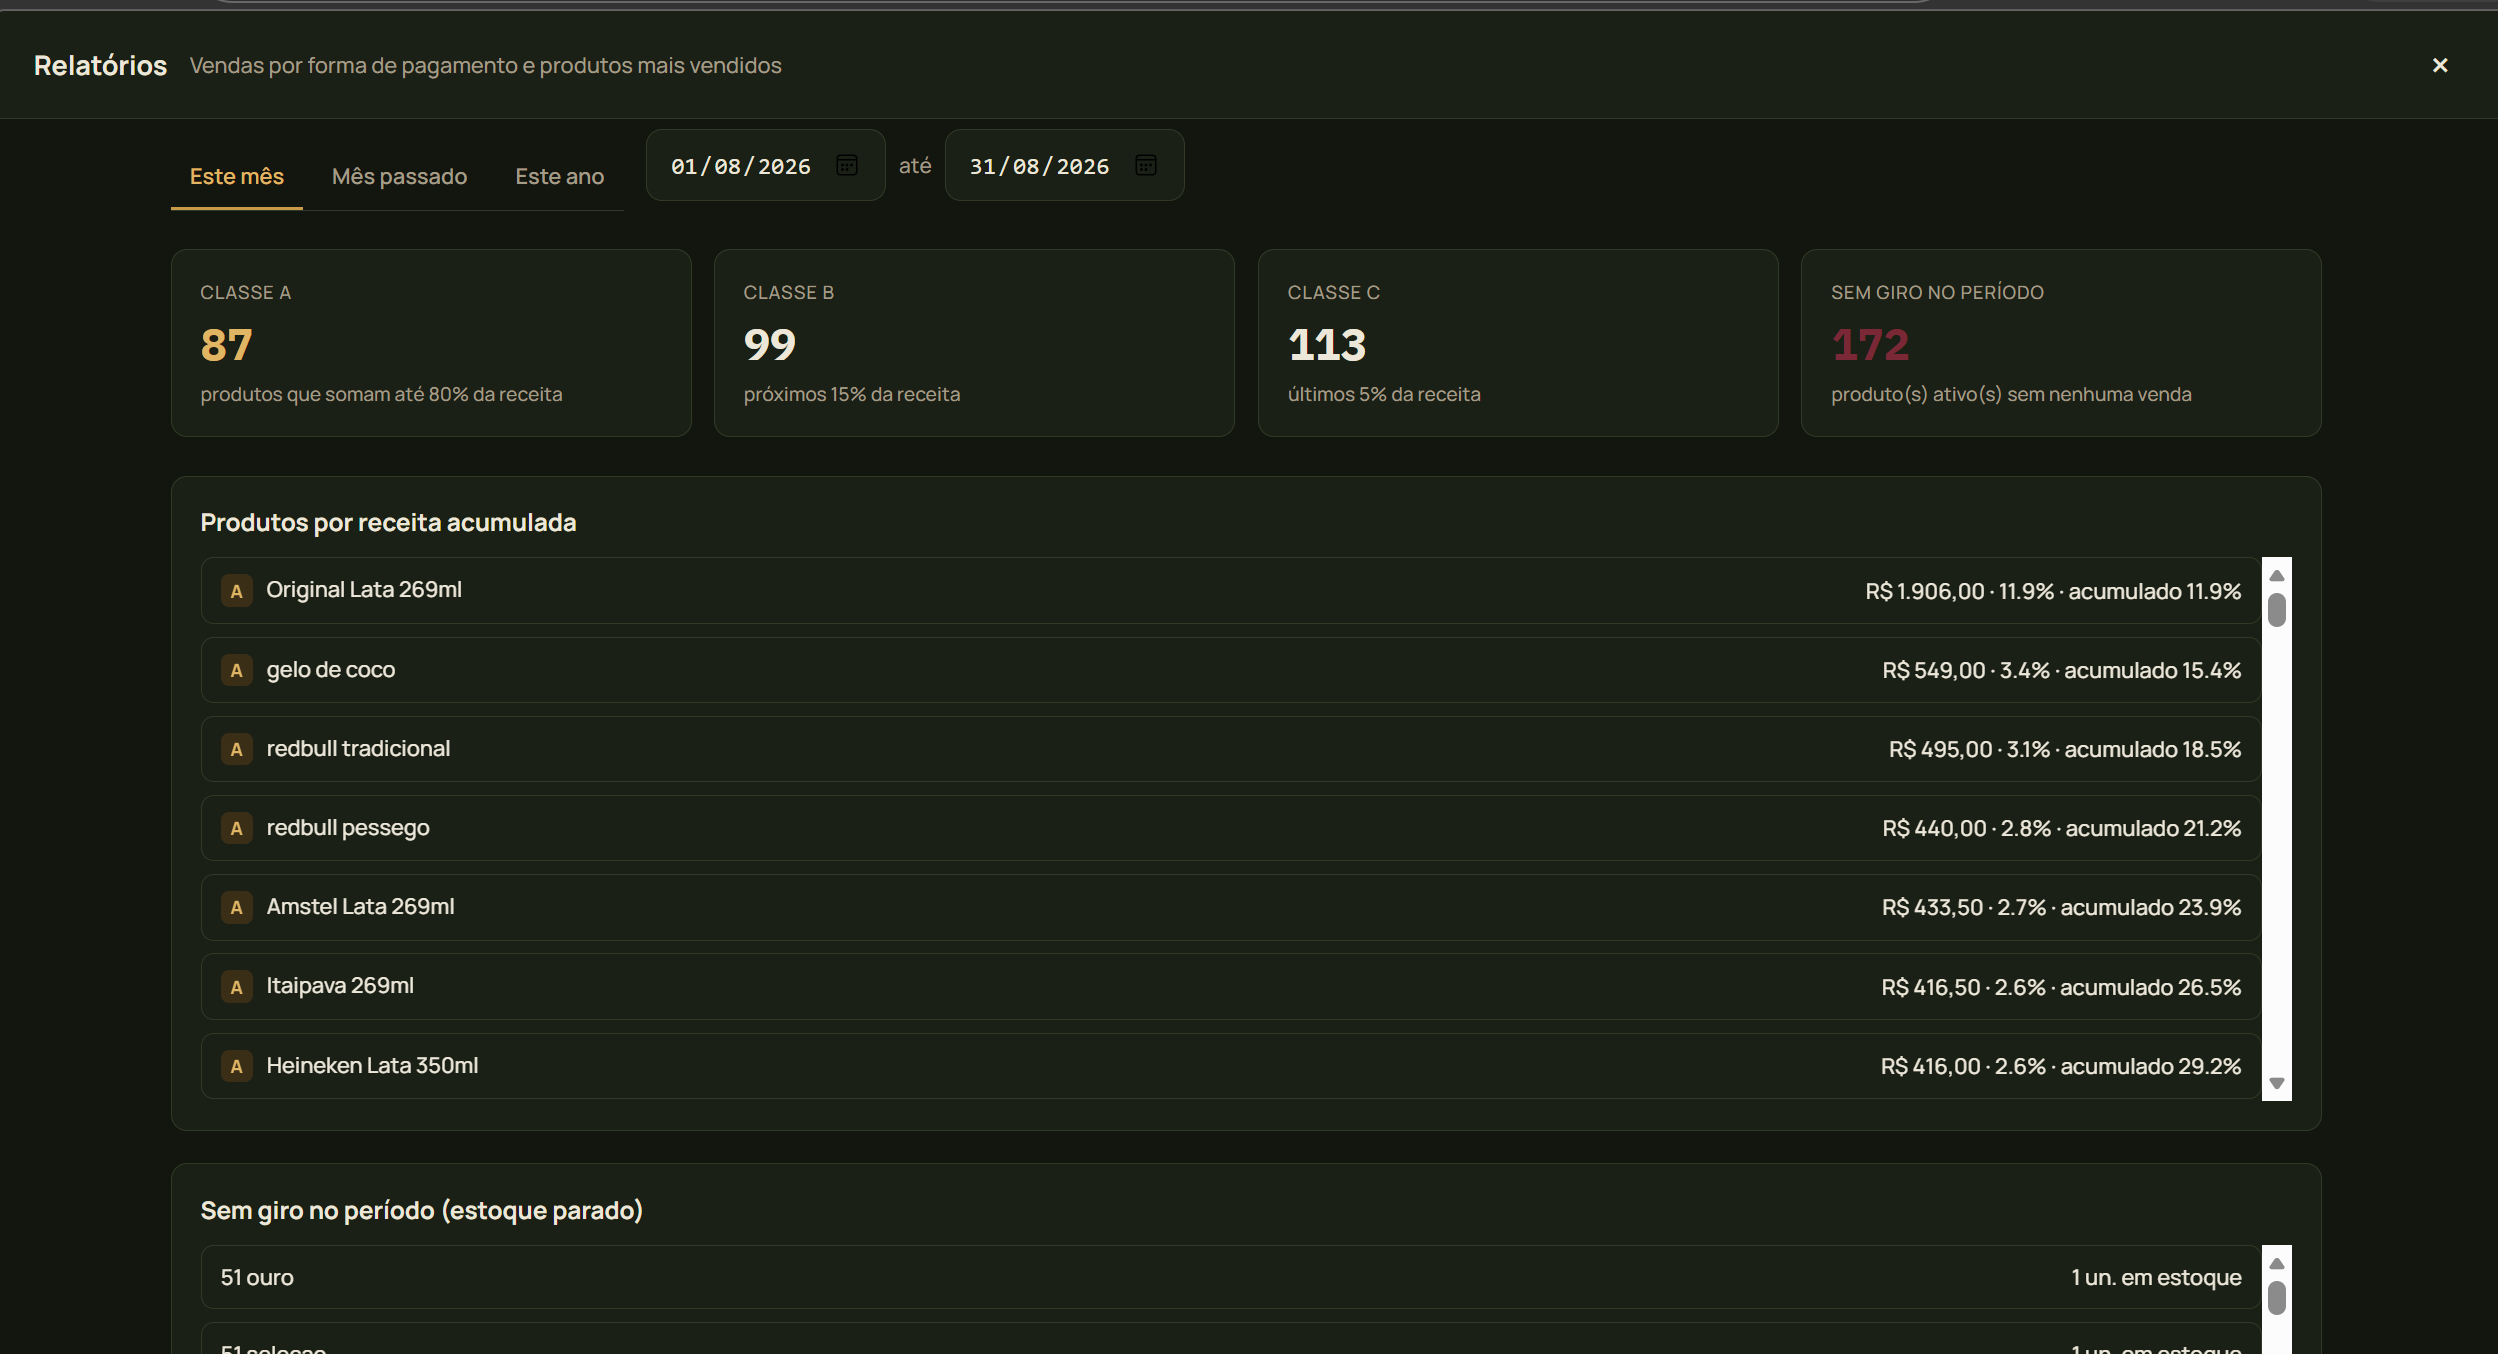The width and height of the screenshot is (2498, 1354).
Task: Click down arrow of products list scrollbar
Action: [x=2277, y=1083]
